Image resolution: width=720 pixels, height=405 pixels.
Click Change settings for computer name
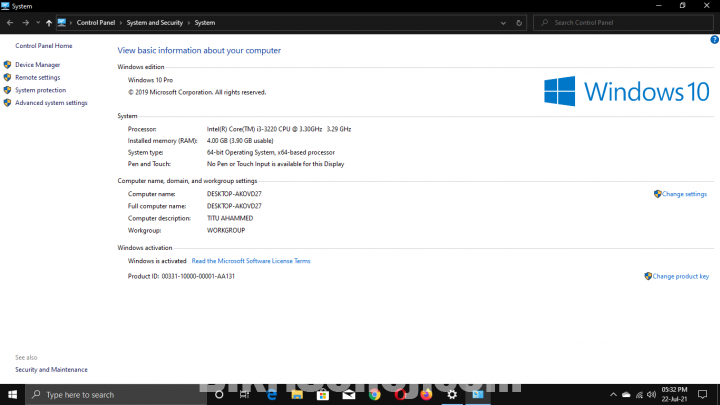684,194
